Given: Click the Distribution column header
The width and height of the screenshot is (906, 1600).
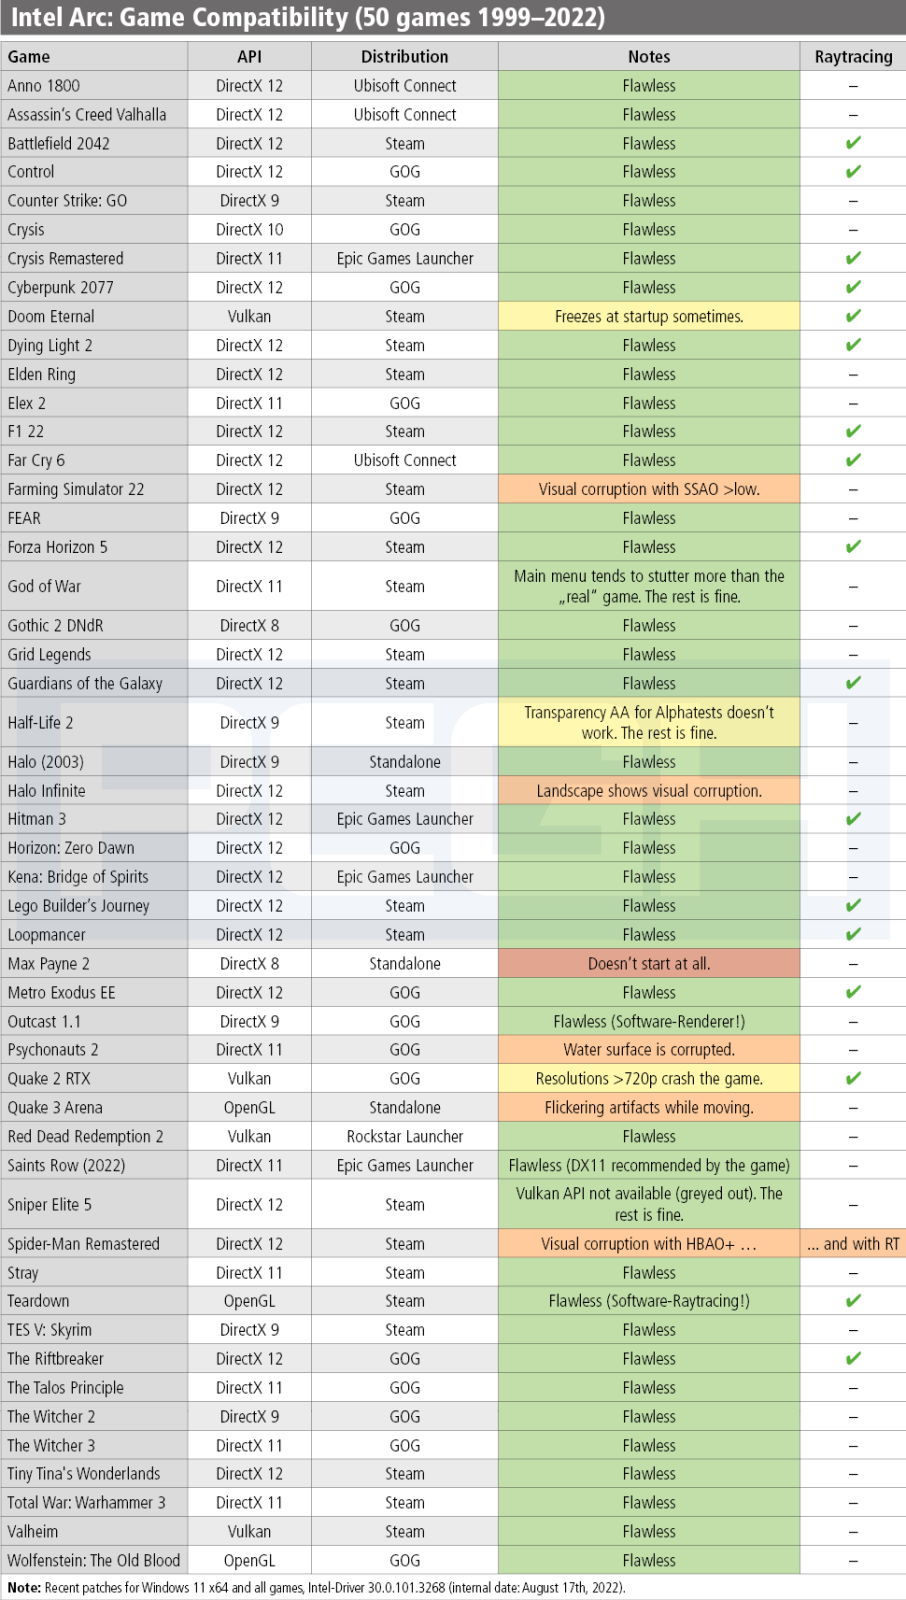Looking at the screenshot, I should pyautogui.click(x=404, y=57).
